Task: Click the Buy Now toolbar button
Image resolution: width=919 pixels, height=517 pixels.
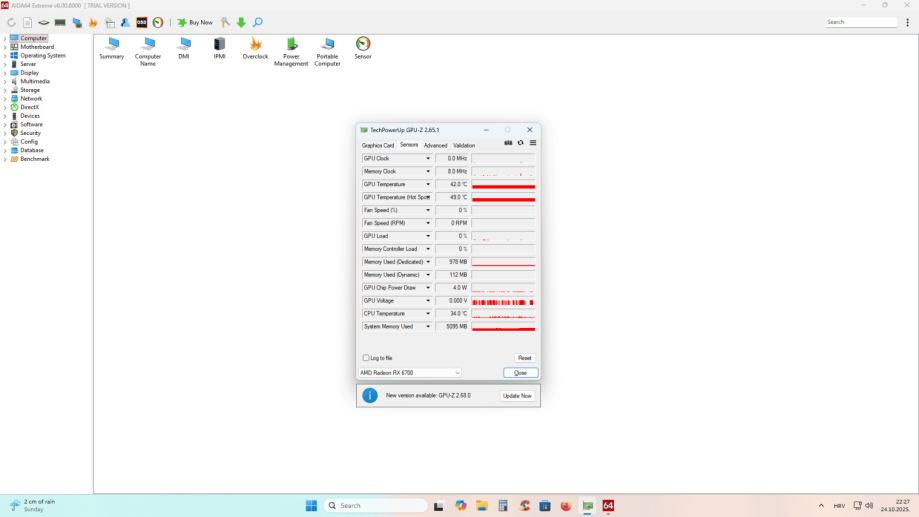Action: coord(195,22)
